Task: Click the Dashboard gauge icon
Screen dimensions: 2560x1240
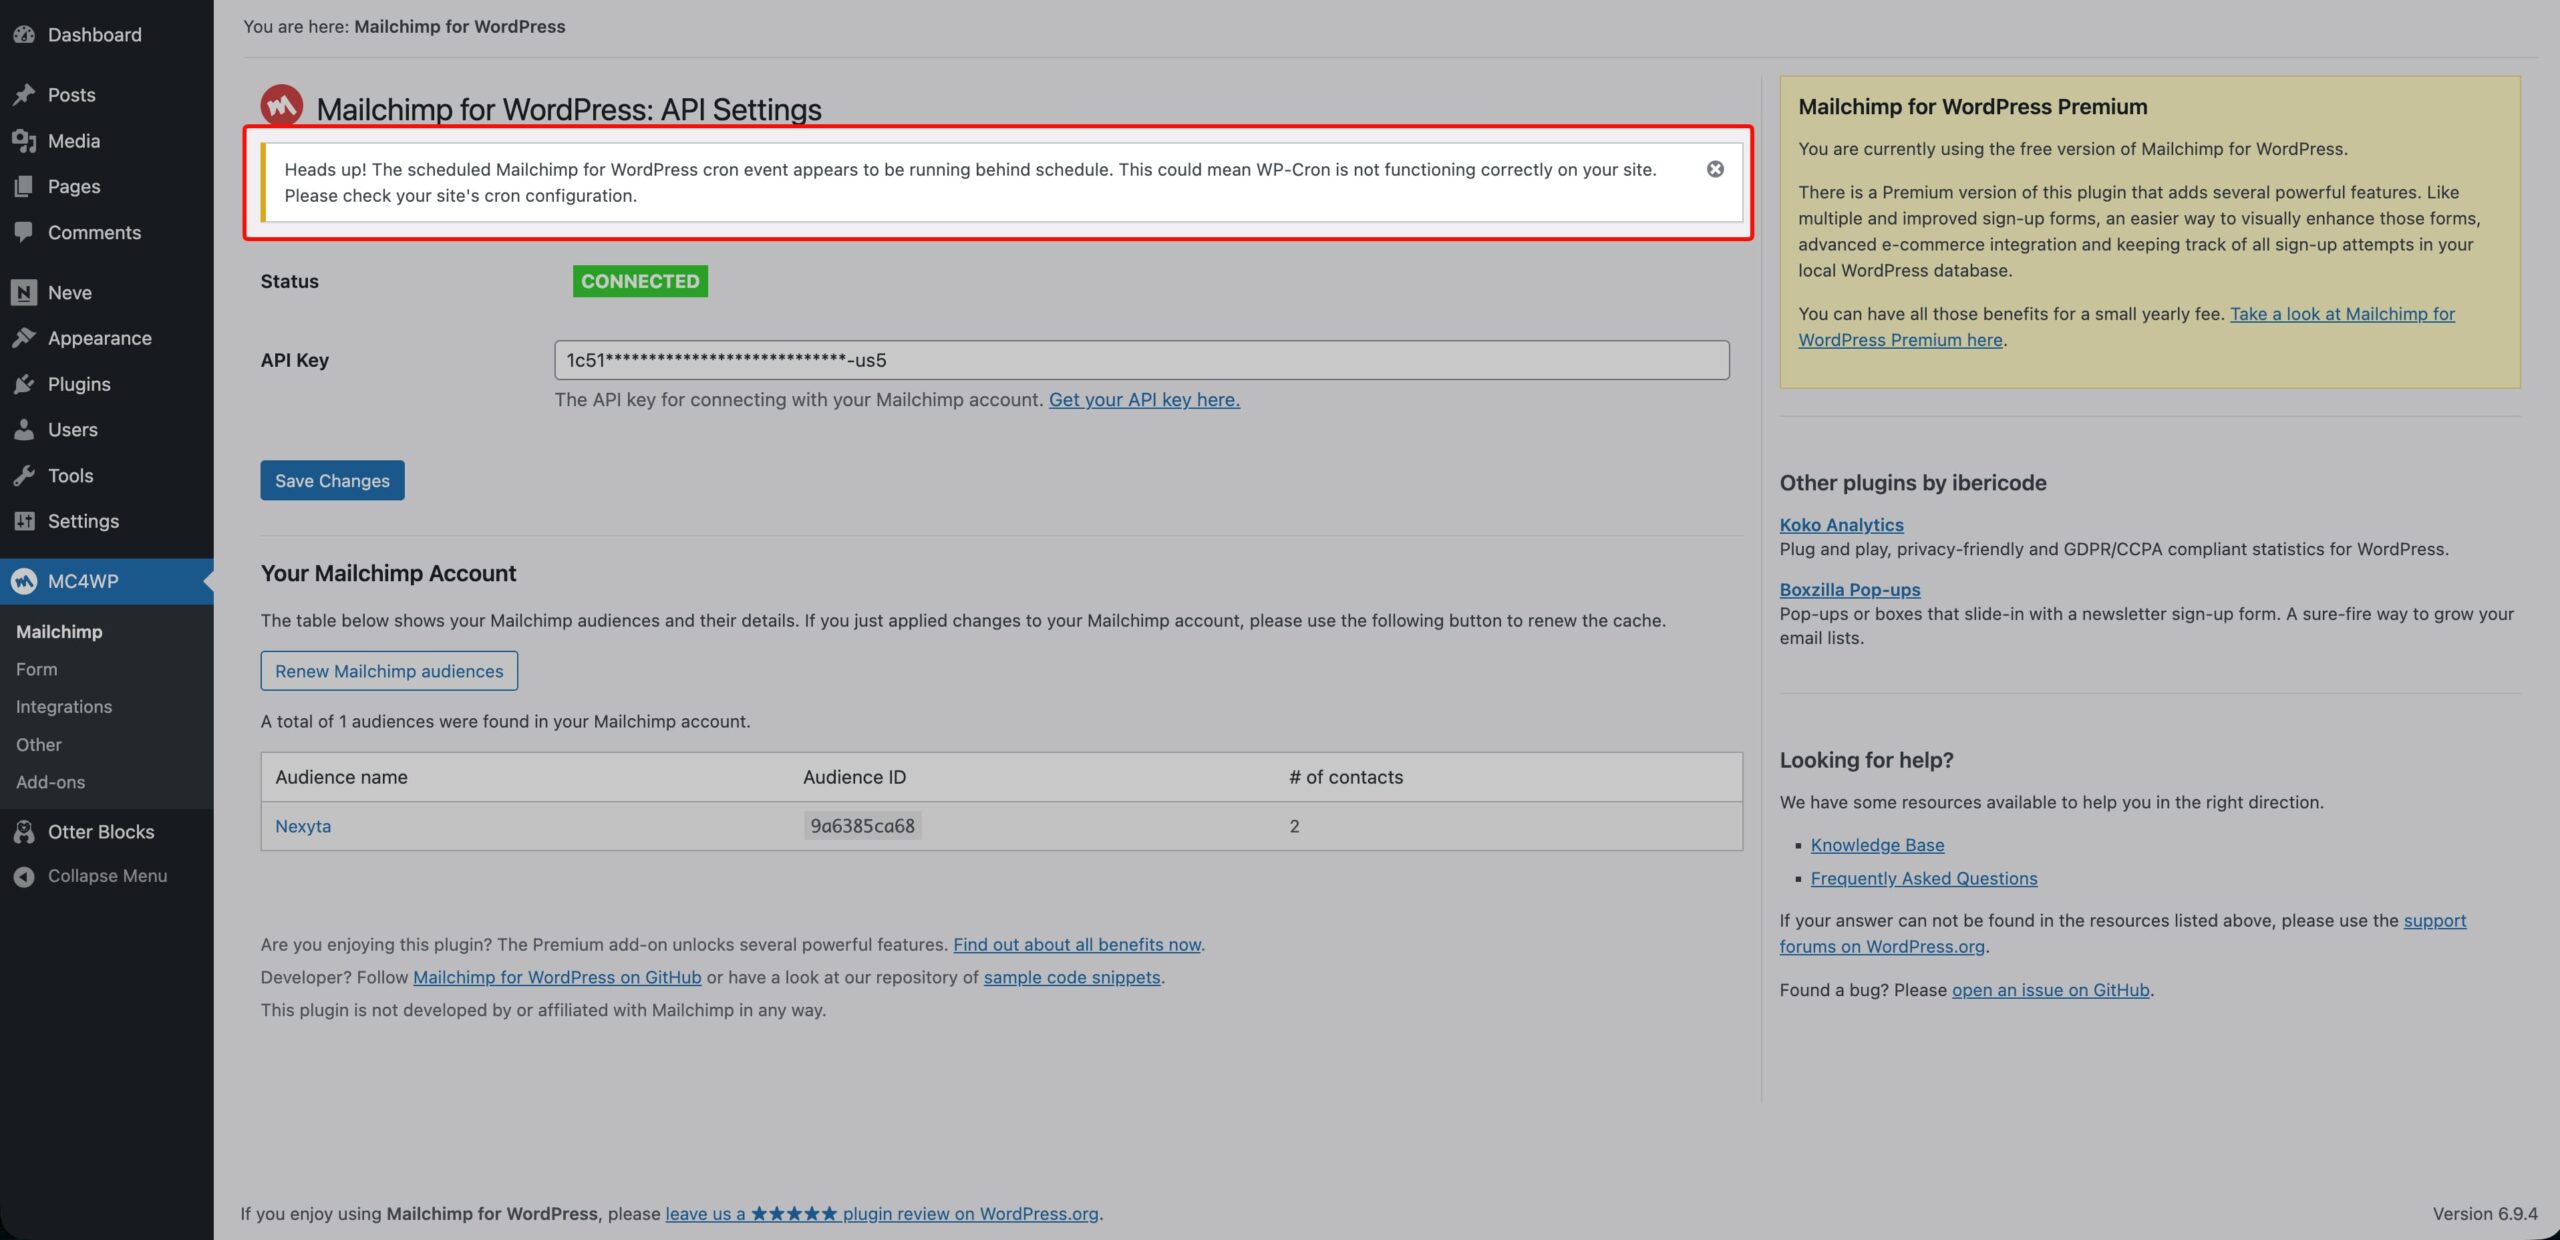Action: tap(24, 35)
